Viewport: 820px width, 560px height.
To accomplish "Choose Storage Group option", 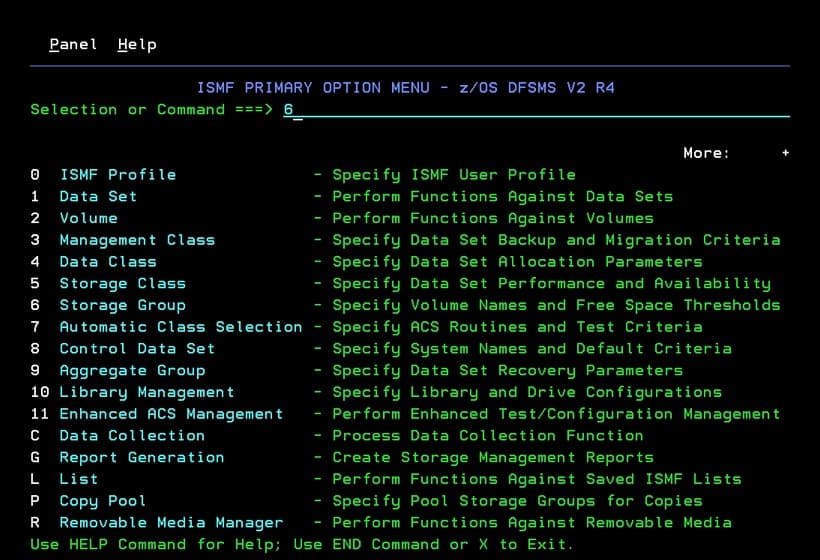I will tap(122, 306).
